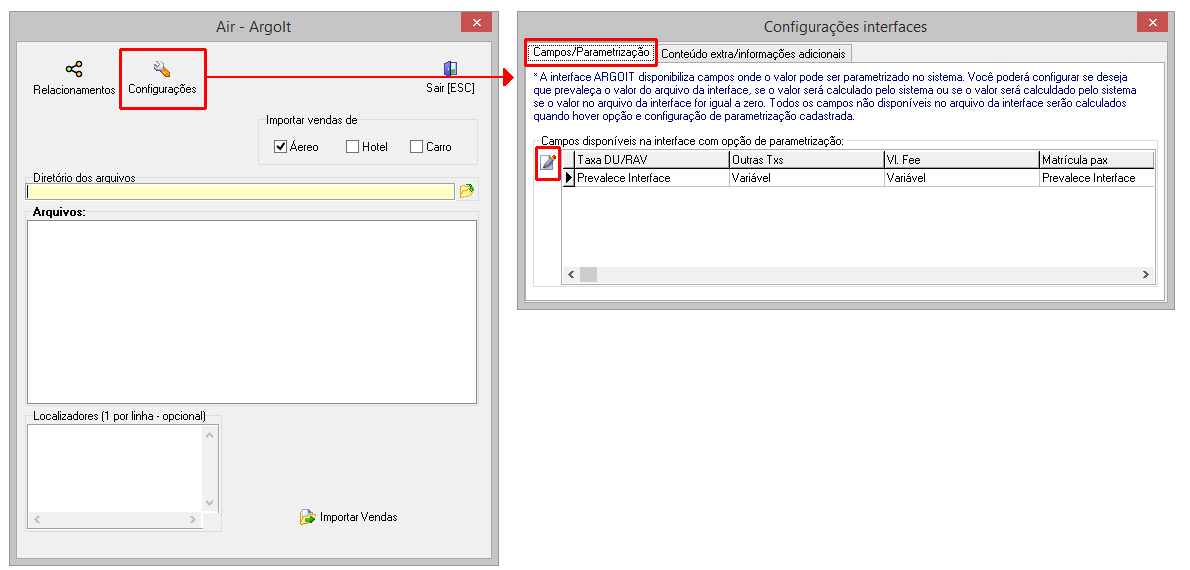Click the edit parametrization pencil icon
This screenshot has width=1190, height=570.
pos(548,162)
